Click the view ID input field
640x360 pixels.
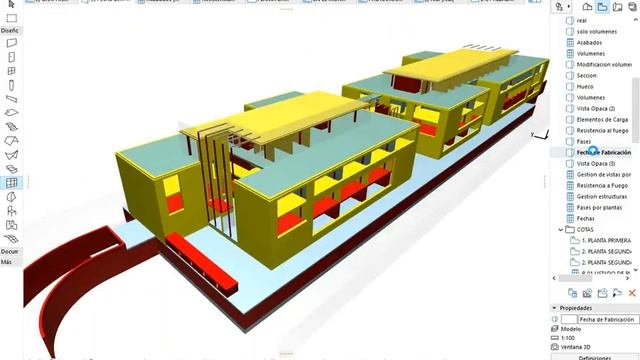569,319
